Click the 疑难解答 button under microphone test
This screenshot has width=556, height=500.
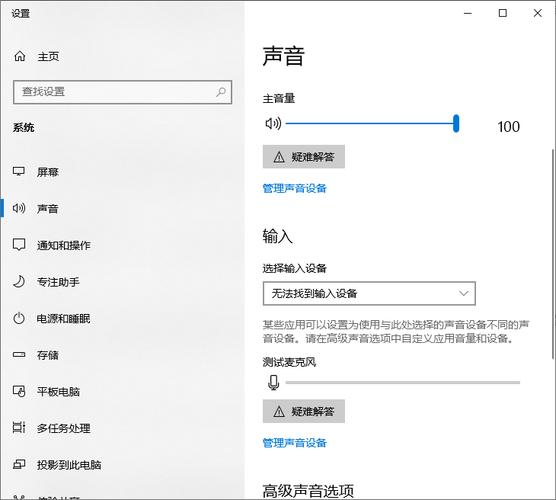point(304,411)
